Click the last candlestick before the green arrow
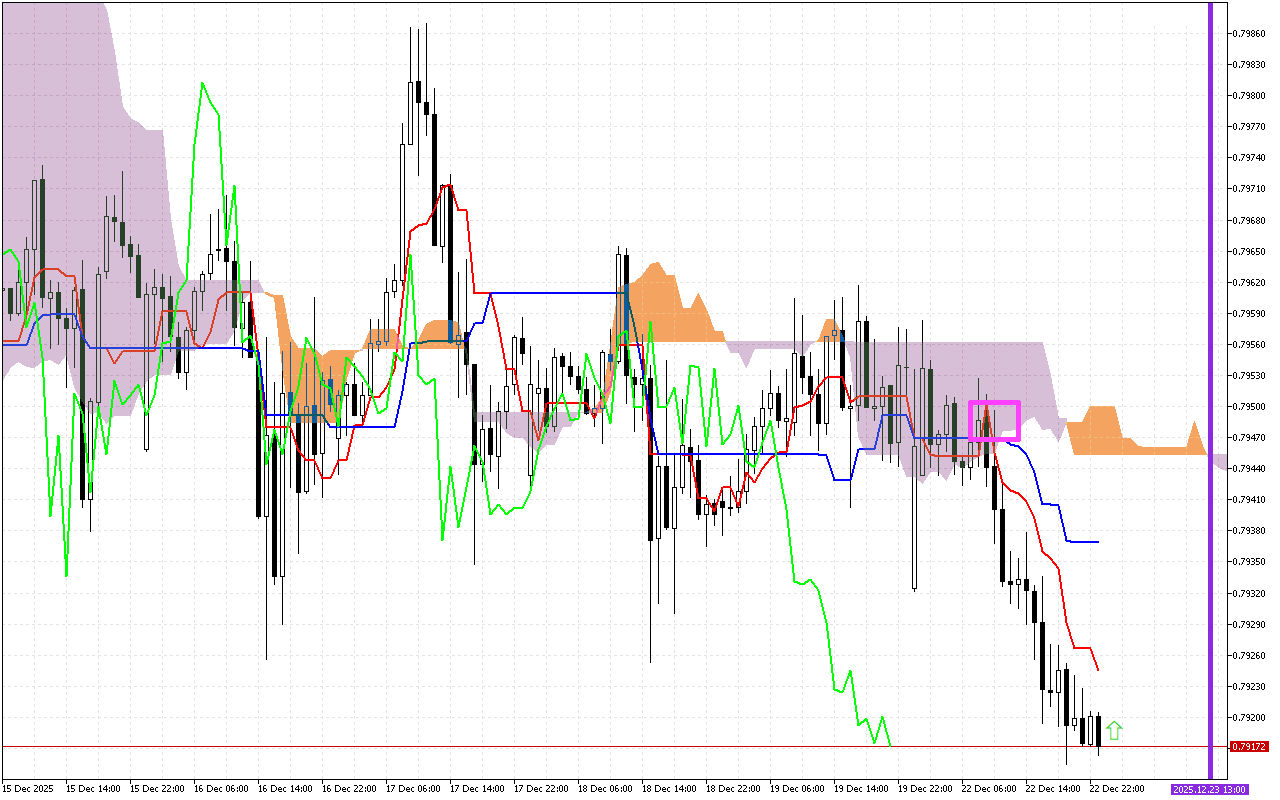 (x=1099, y=731)
